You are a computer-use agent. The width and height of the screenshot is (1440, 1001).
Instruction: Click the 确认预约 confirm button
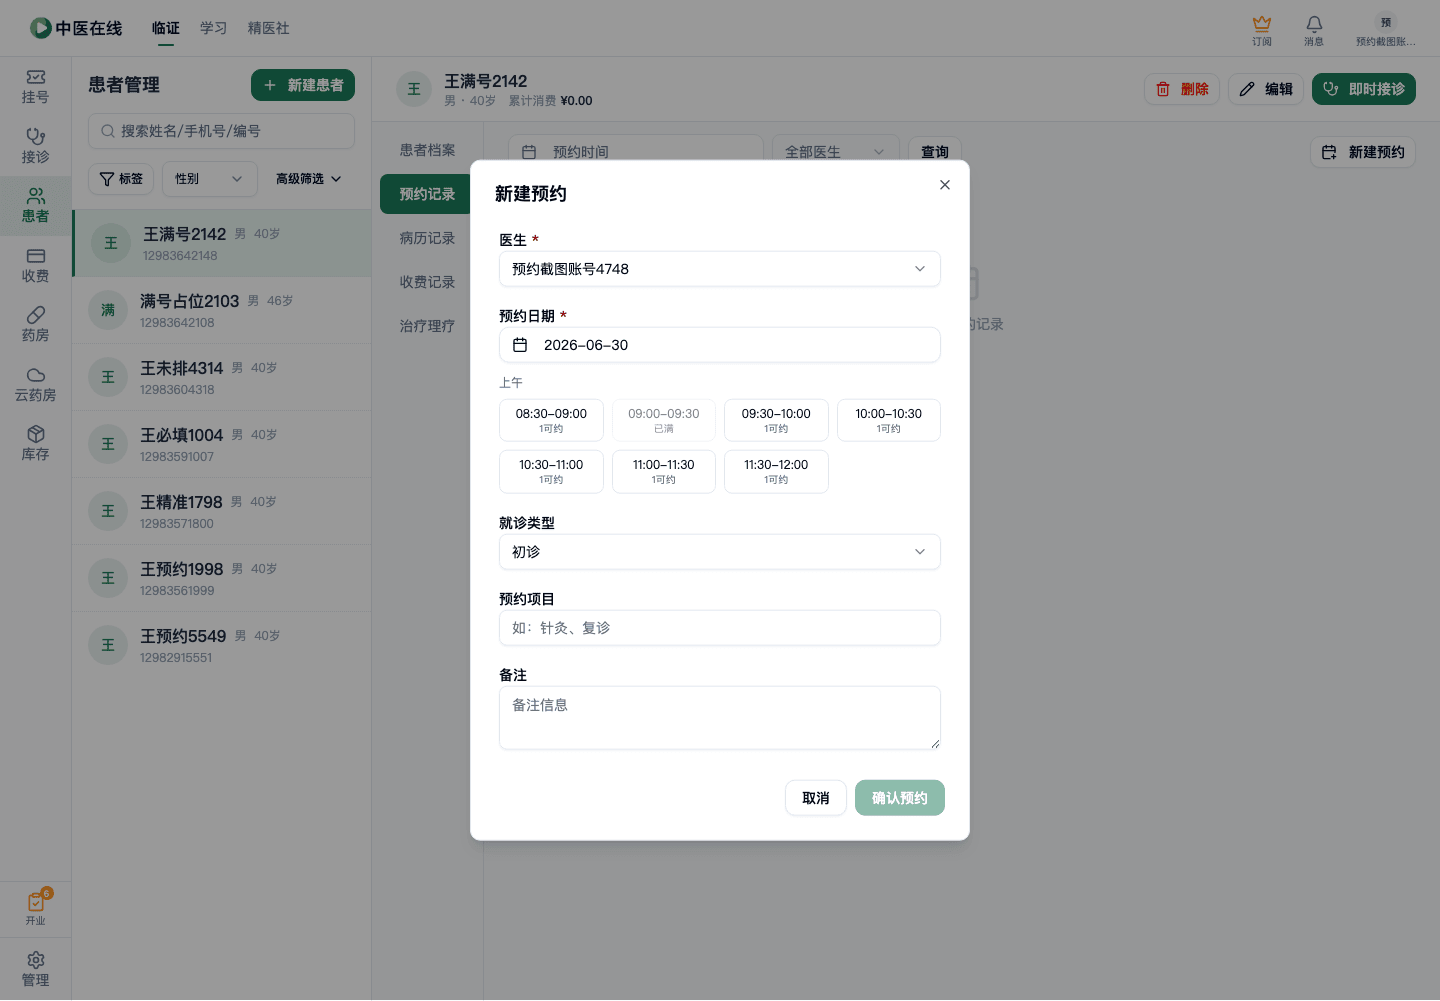coord(900,798)
